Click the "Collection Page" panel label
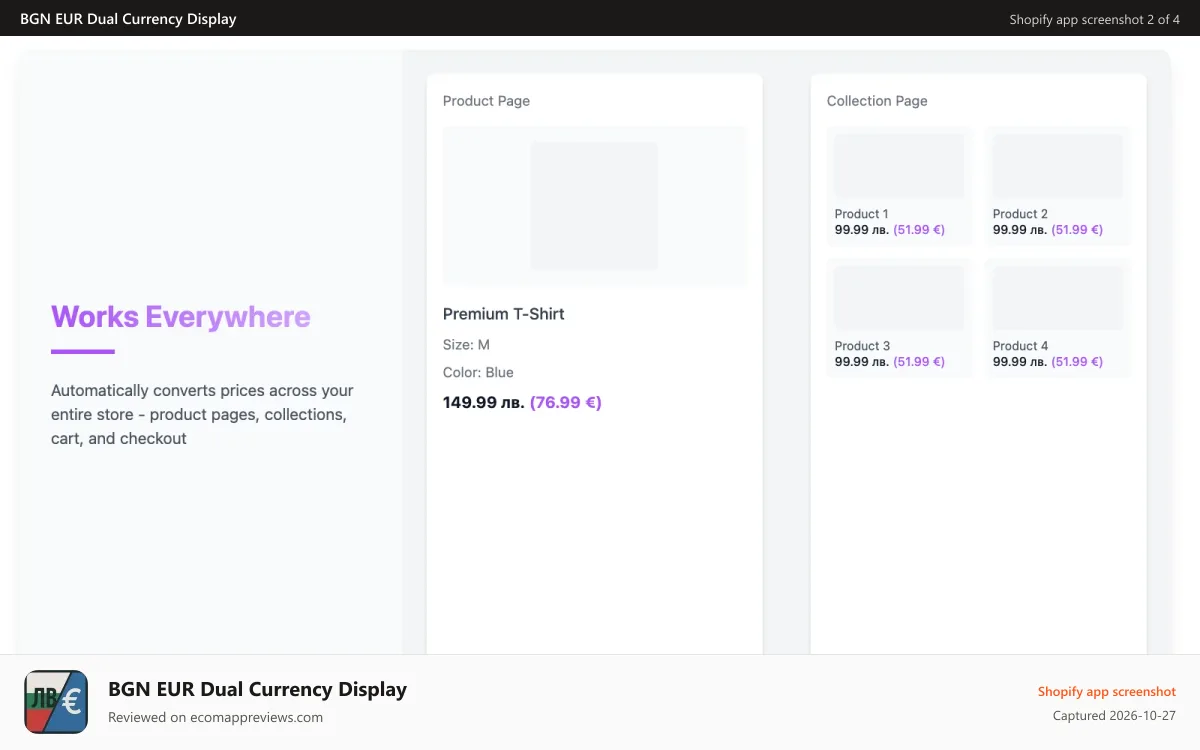The width and height of the screenshot is (1200, 750). (x=877, y=101)
